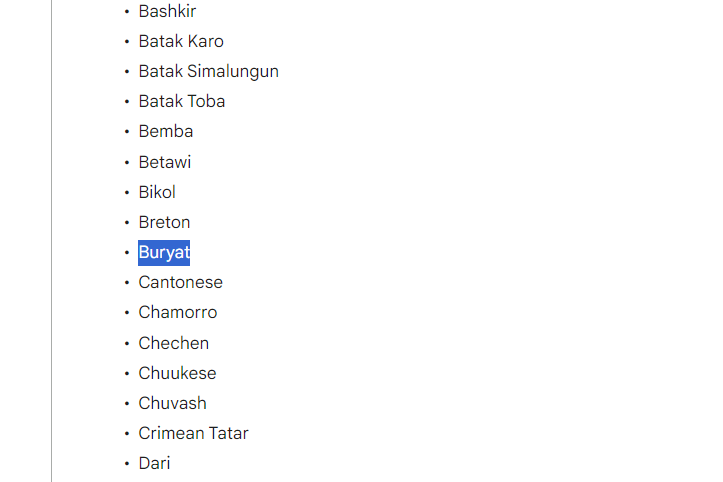Screen dimensions: 723x482
Task: Click the bullet next to Dari
Action: [127, 463]
